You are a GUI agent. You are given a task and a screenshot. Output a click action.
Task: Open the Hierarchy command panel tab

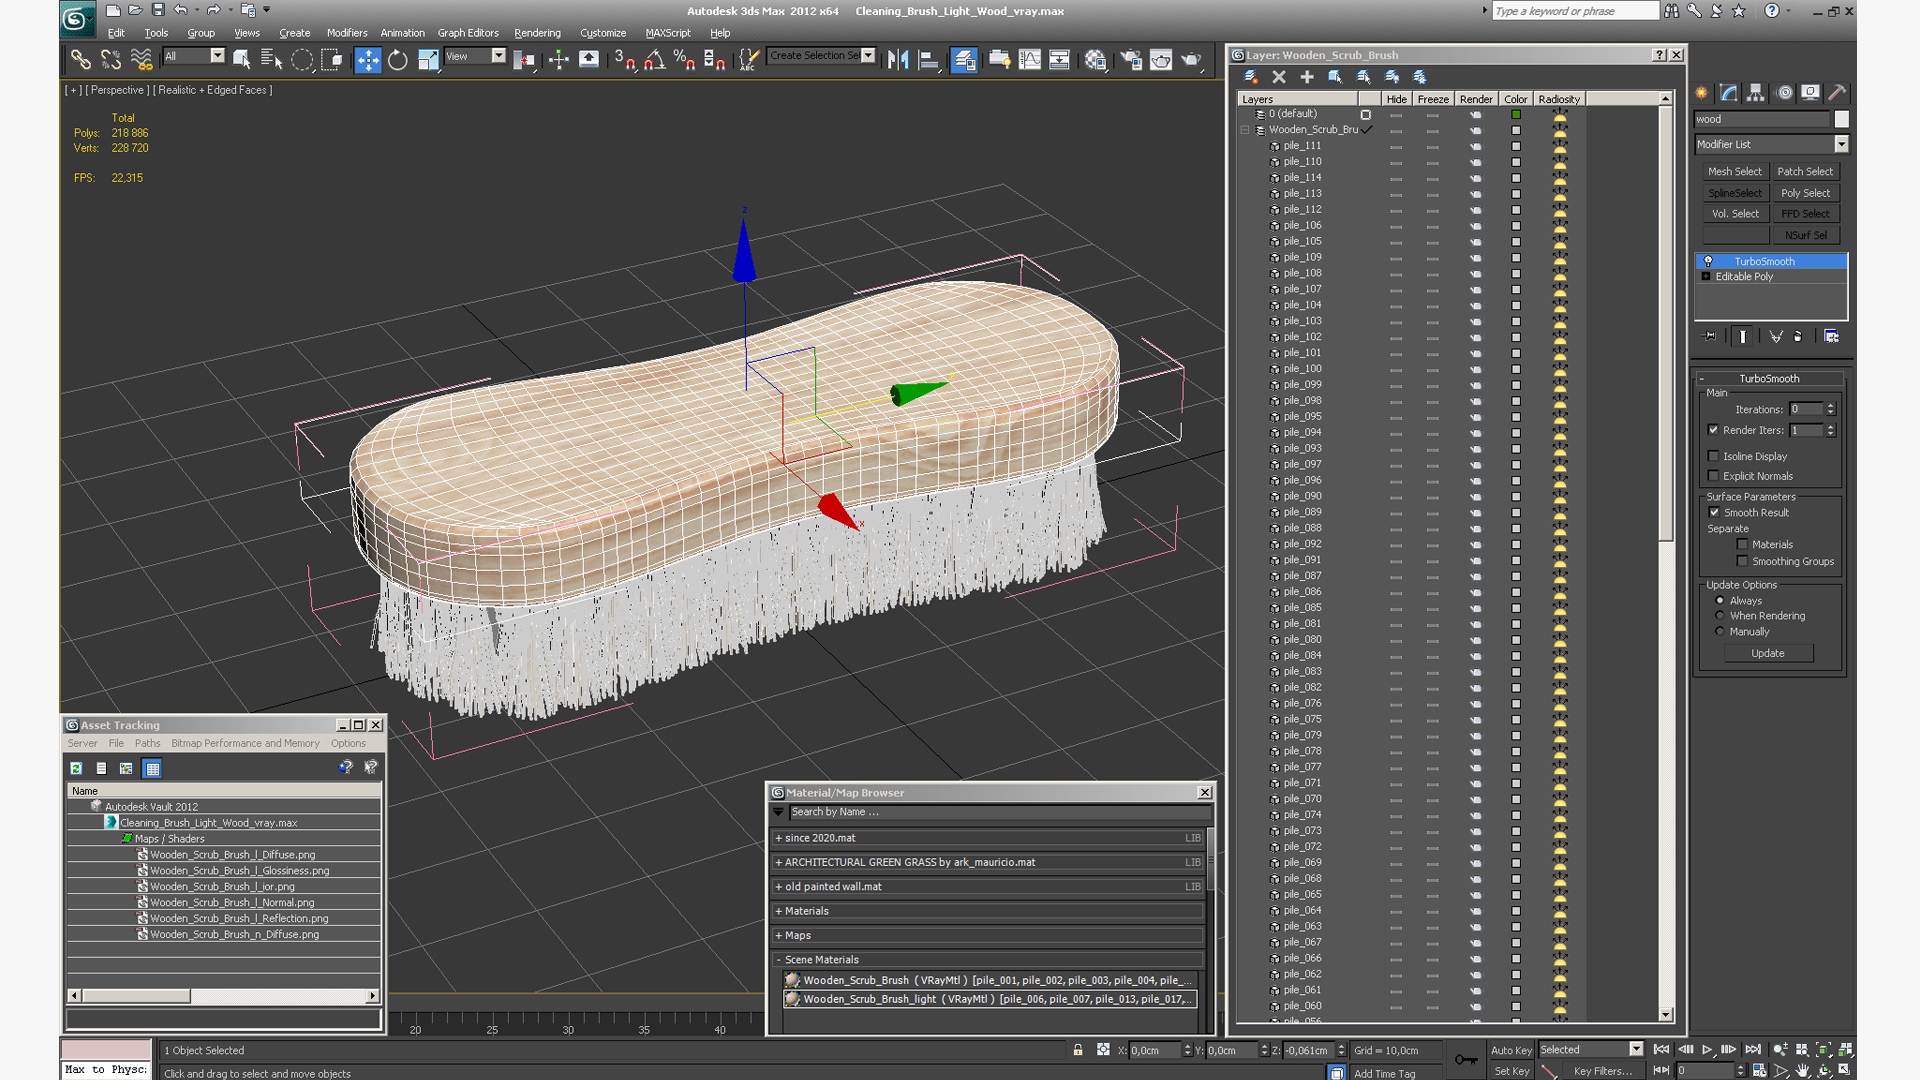point(1756,92)
